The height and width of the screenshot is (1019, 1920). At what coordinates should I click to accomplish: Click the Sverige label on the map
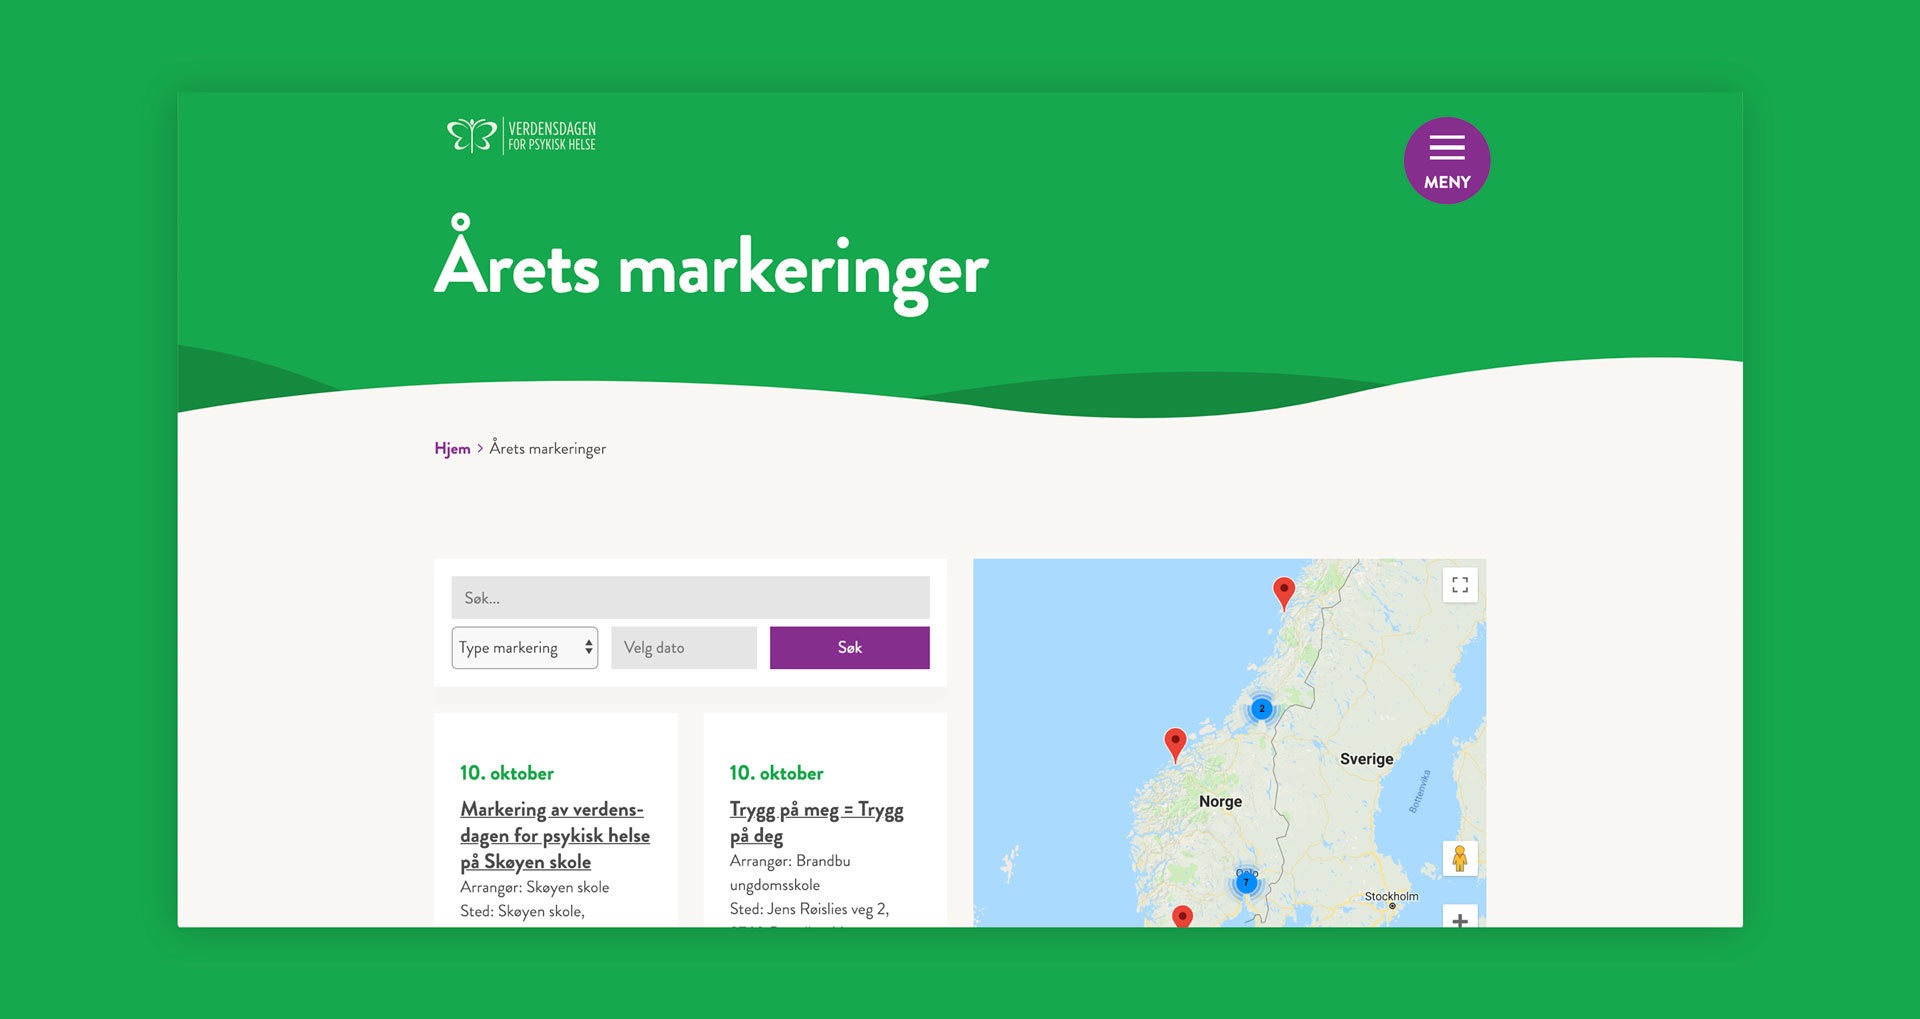tap(1367, 759)
